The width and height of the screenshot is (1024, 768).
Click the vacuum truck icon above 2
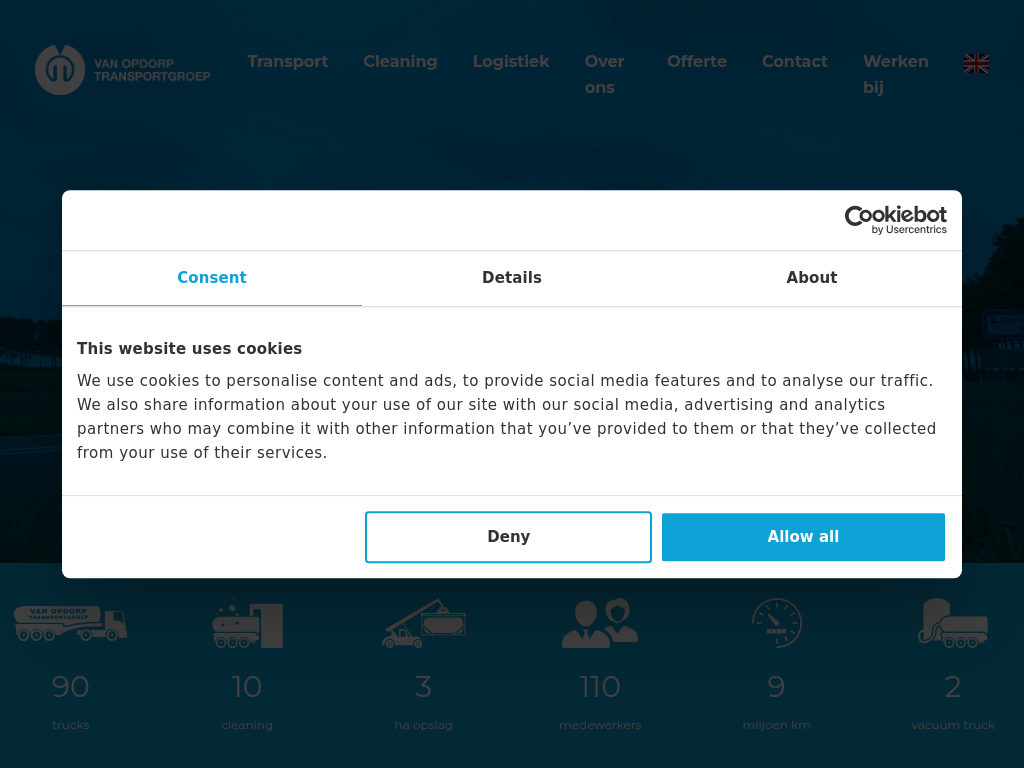(x=953, y=624)
